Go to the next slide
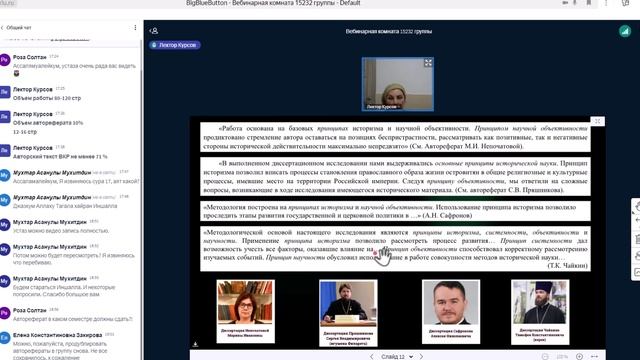The height and width of the screenshot is (360, 640). coord(421,356)
